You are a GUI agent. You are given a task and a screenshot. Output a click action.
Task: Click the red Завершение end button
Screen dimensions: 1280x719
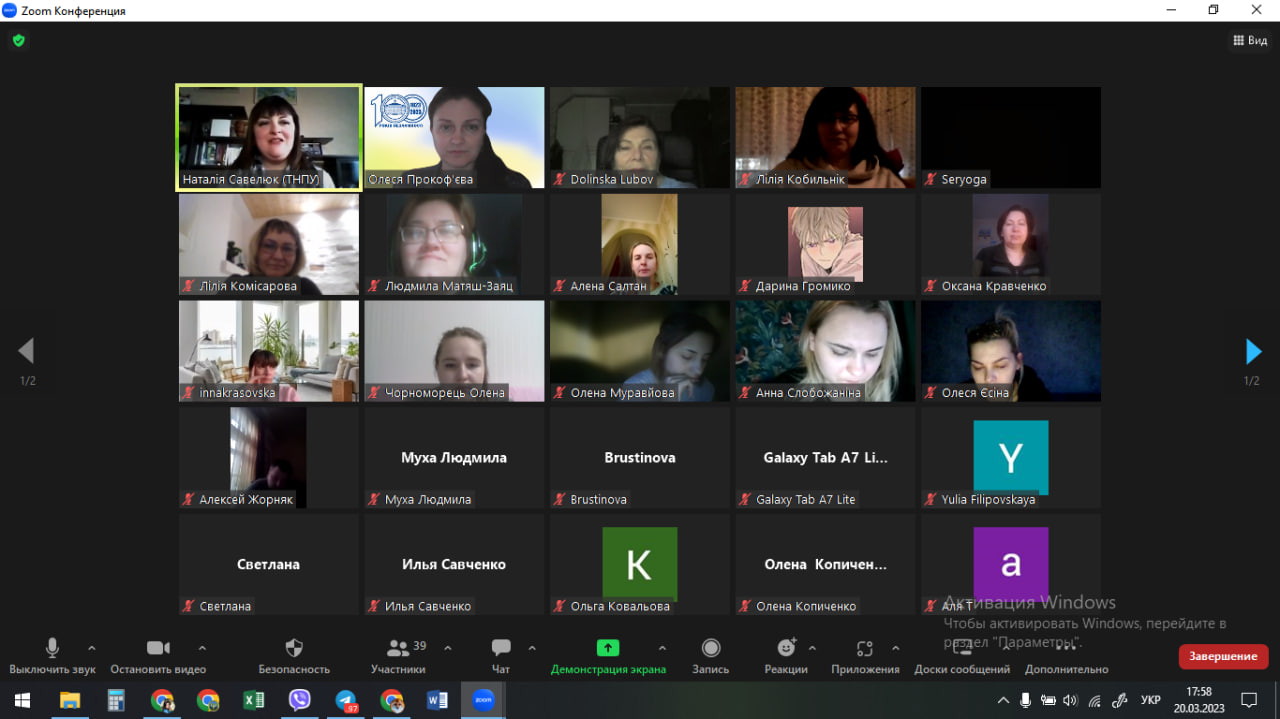point(1223,656)
